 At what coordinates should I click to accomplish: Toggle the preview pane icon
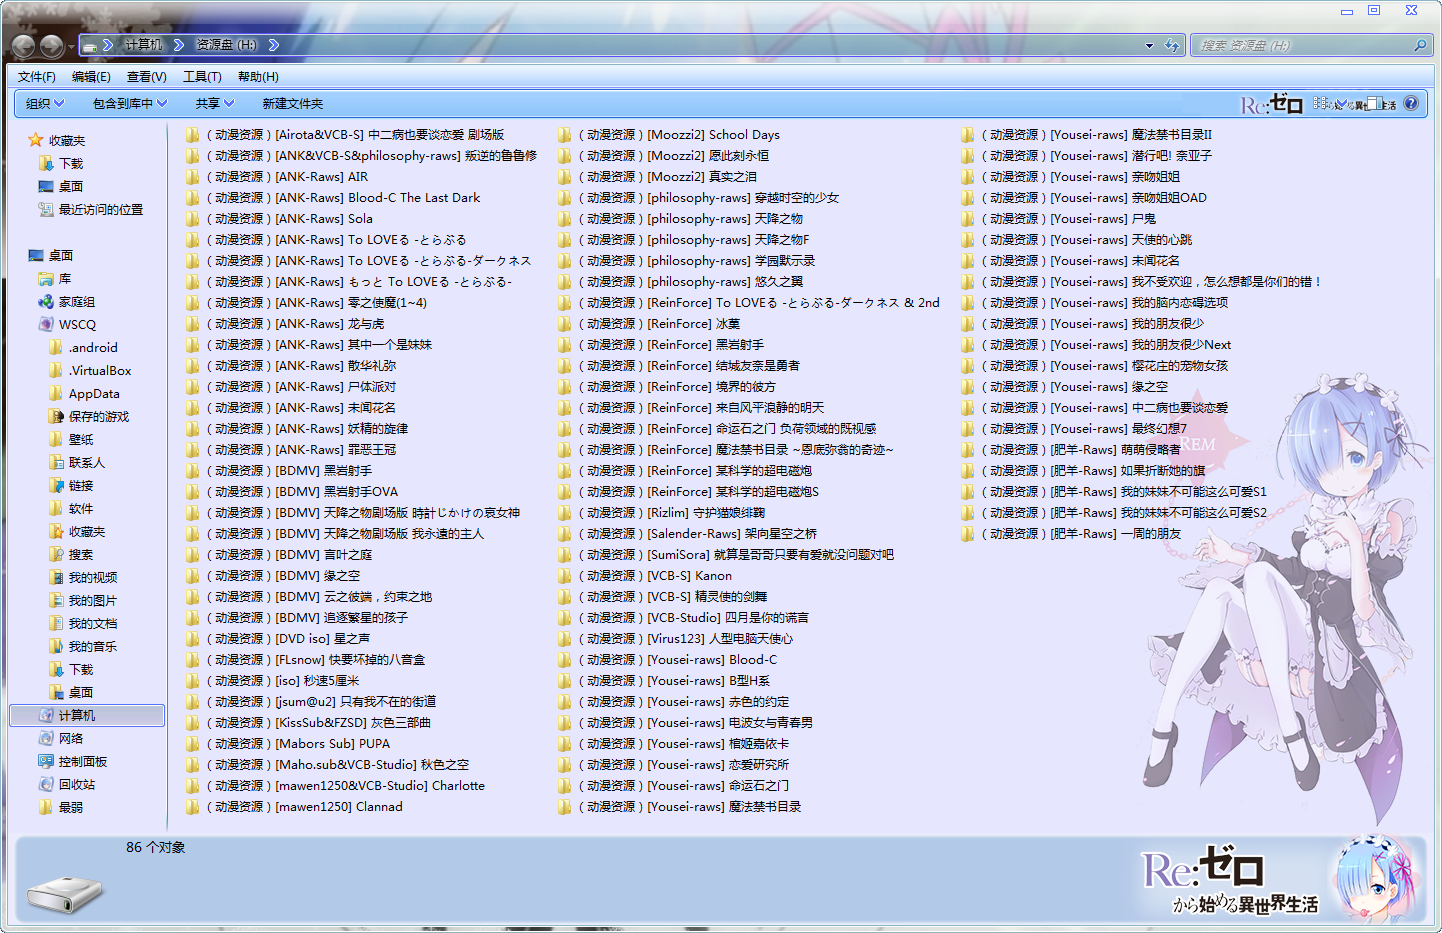[x=1374, y=103]
